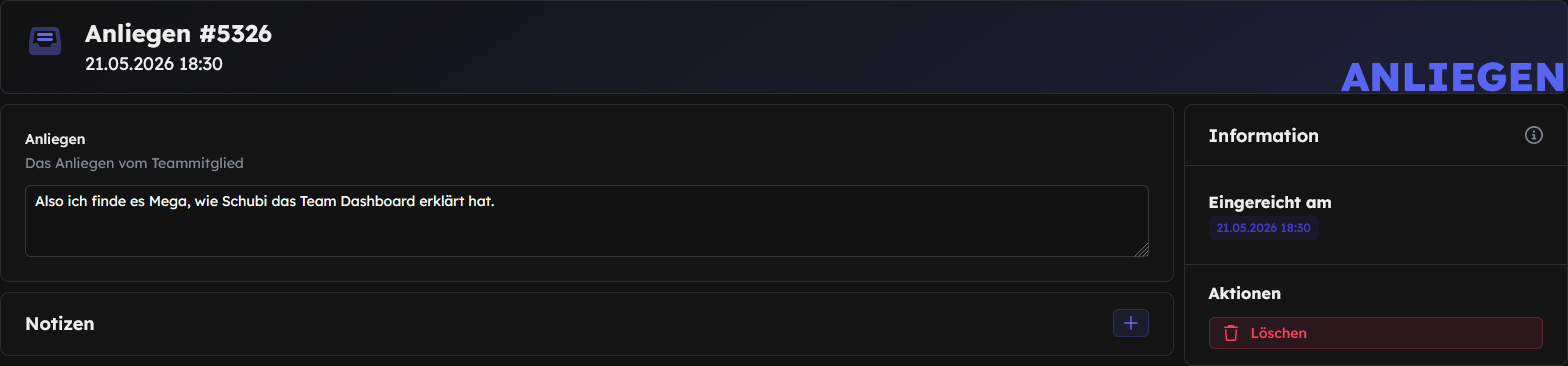Add a note with the plus icon

tap(1131, 323)
